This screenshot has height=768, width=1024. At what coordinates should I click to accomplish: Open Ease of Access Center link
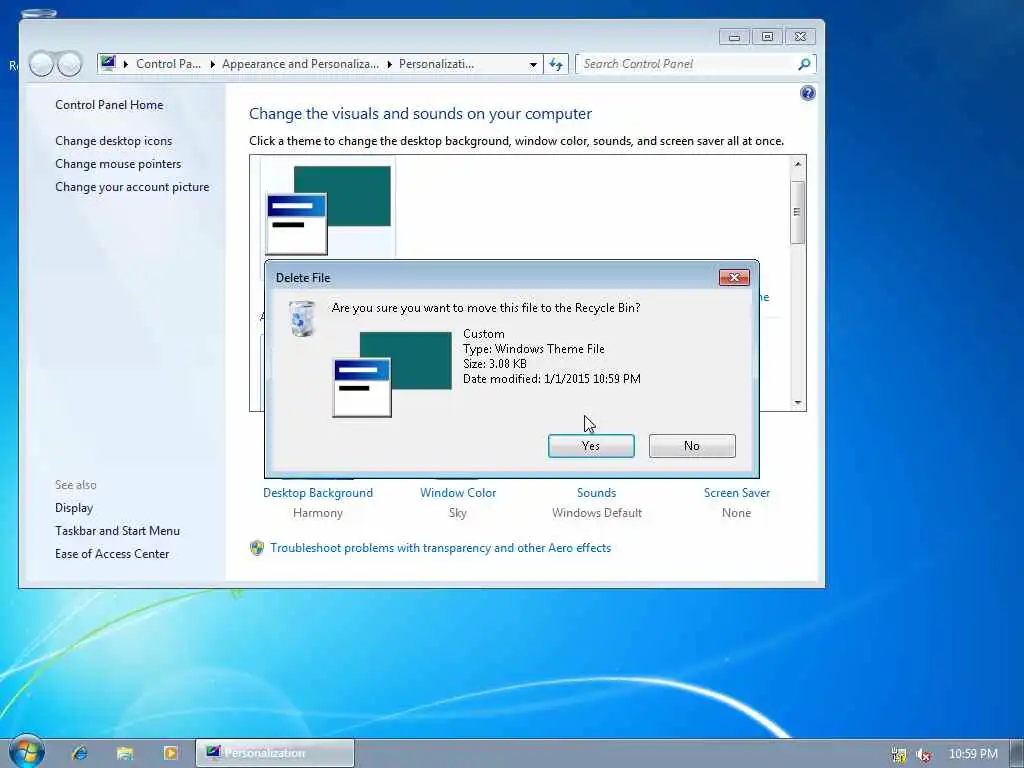click(112, 554)
